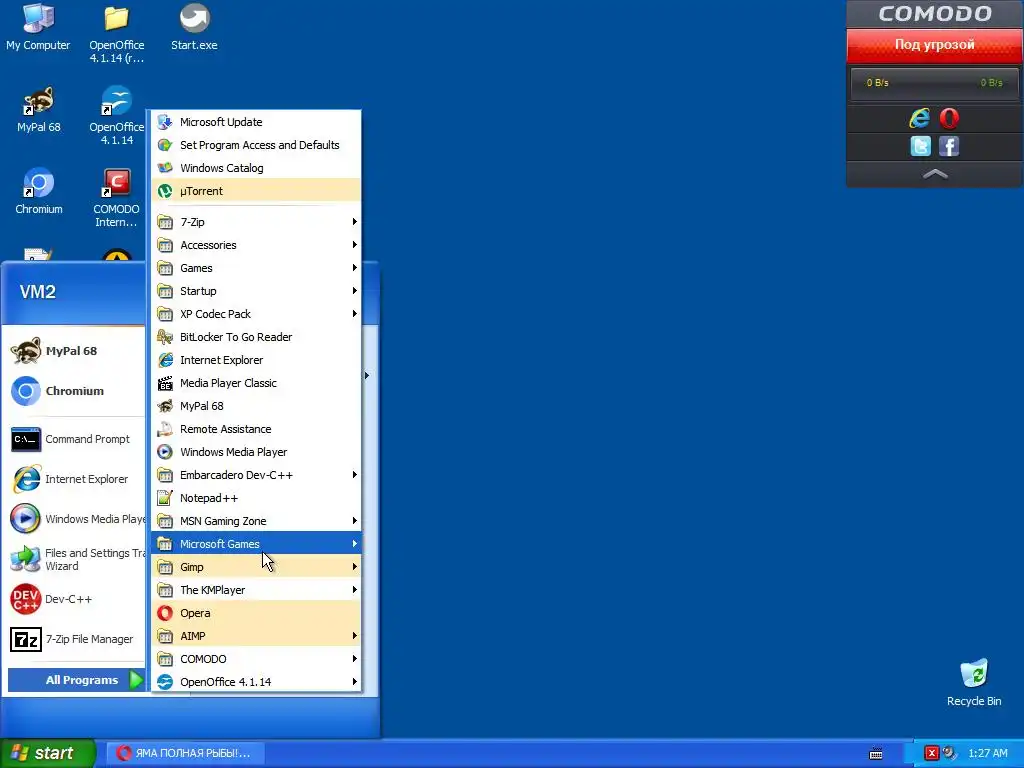The height and width of the screenshot is (768, 1024).
Task: Open Windows Media Player in Start menu left pane
Action: click(76, 519)
